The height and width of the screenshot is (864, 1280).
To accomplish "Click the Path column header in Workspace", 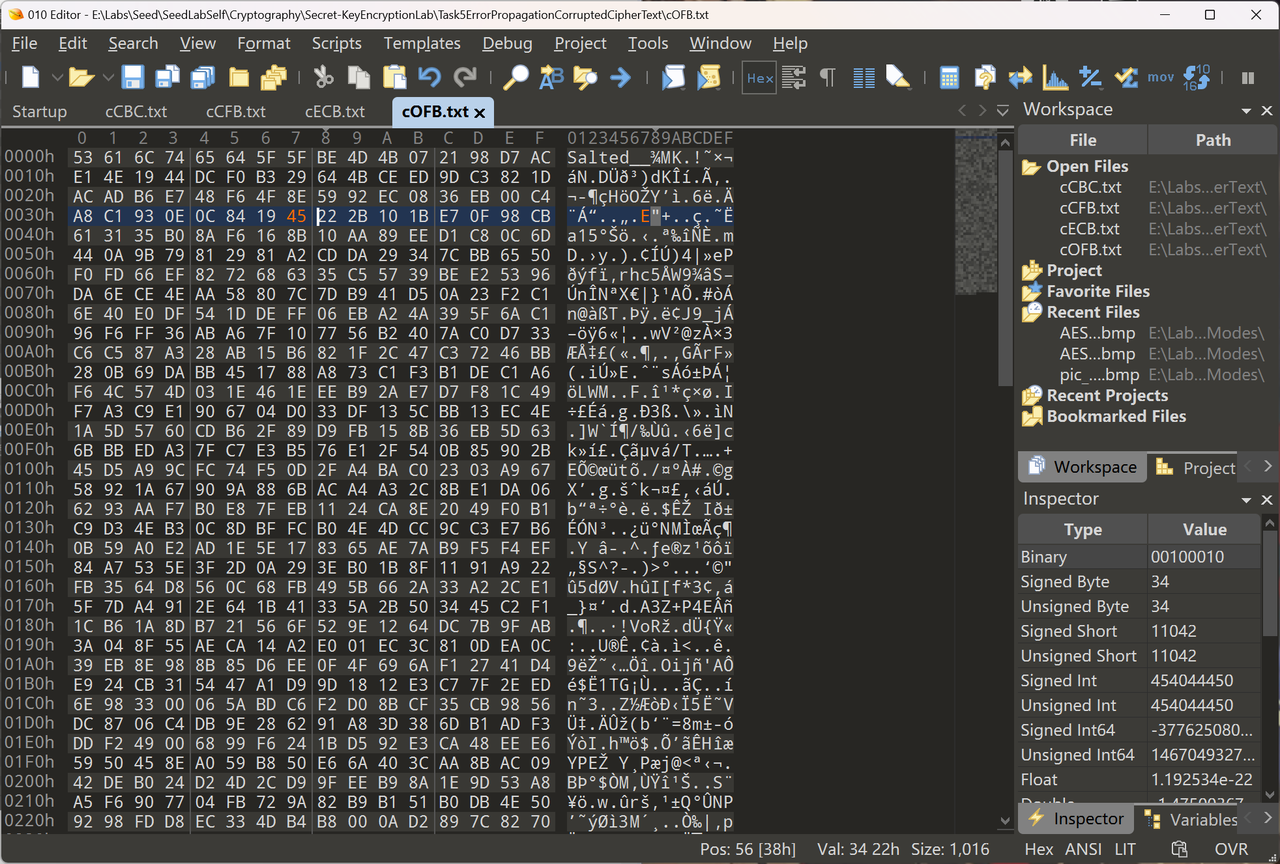I will click(x=1213, y=140).
